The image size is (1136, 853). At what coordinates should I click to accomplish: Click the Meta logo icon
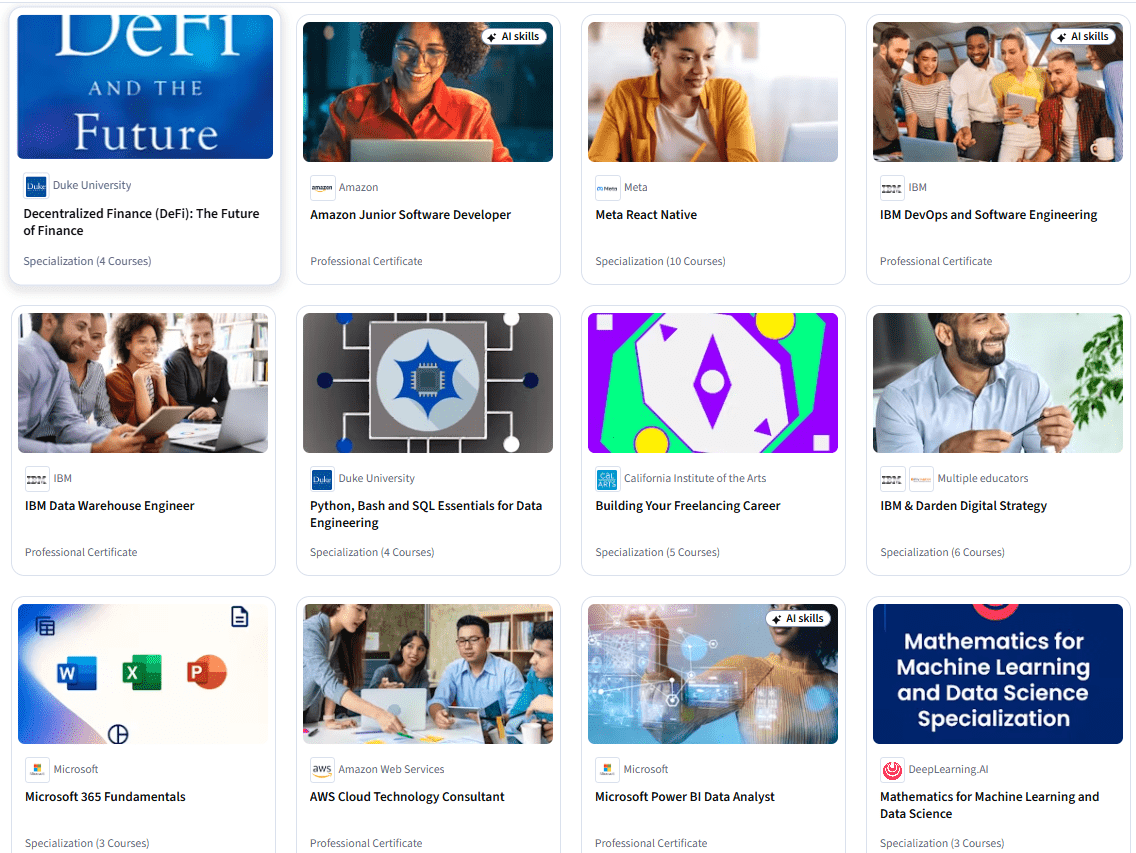pyautogui.click(x=607, y=188)
